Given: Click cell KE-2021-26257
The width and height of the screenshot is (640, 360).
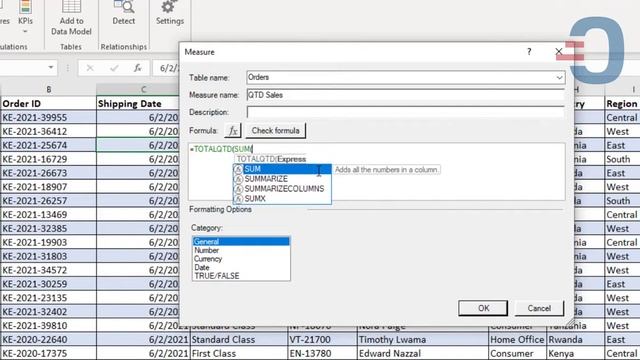Looking at the screenshot, I should click(x=49, y=201).
